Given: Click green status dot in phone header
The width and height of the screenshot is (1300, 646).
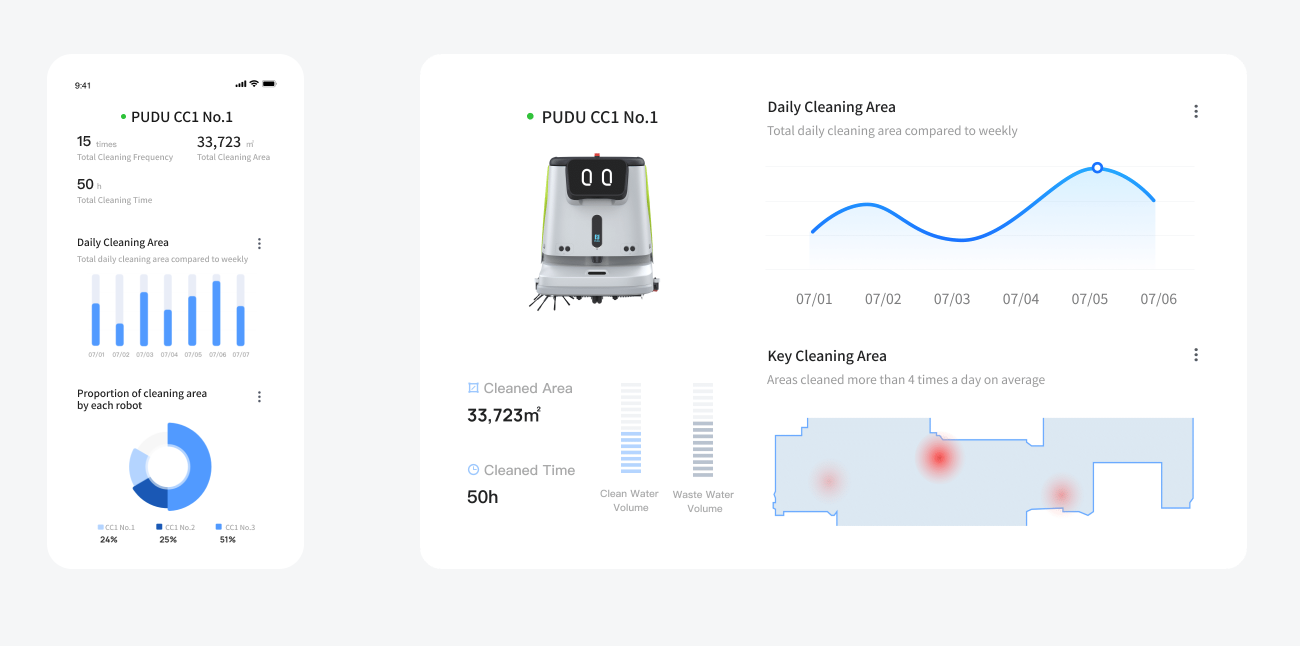Looking at the screenshot, I should [x=124, y=117].
